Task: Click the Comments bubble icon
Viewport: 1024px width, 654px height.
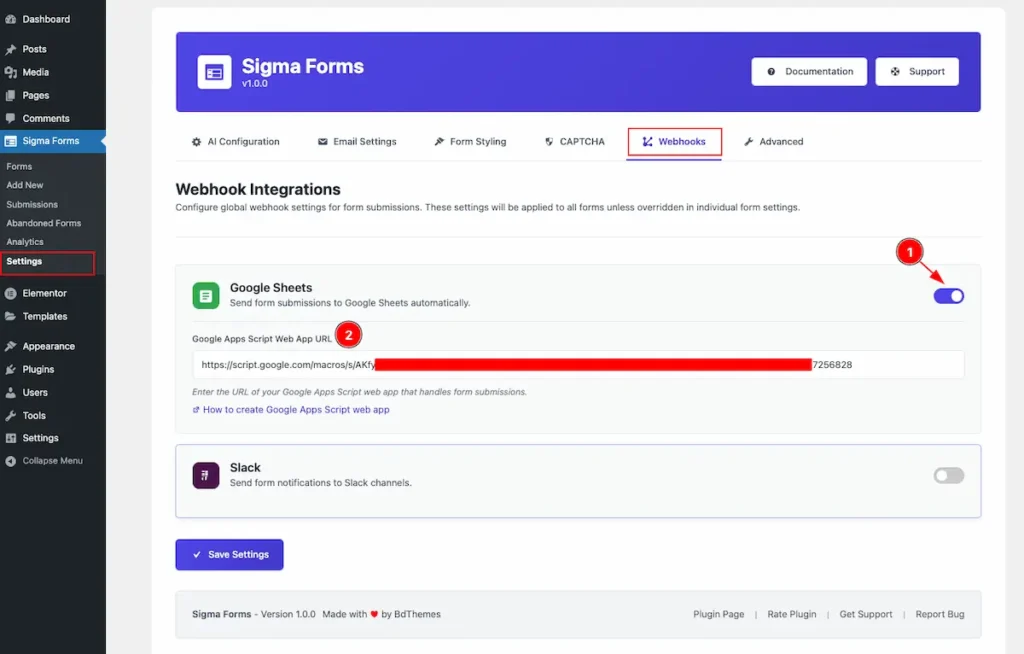Action: pos(10,118)
